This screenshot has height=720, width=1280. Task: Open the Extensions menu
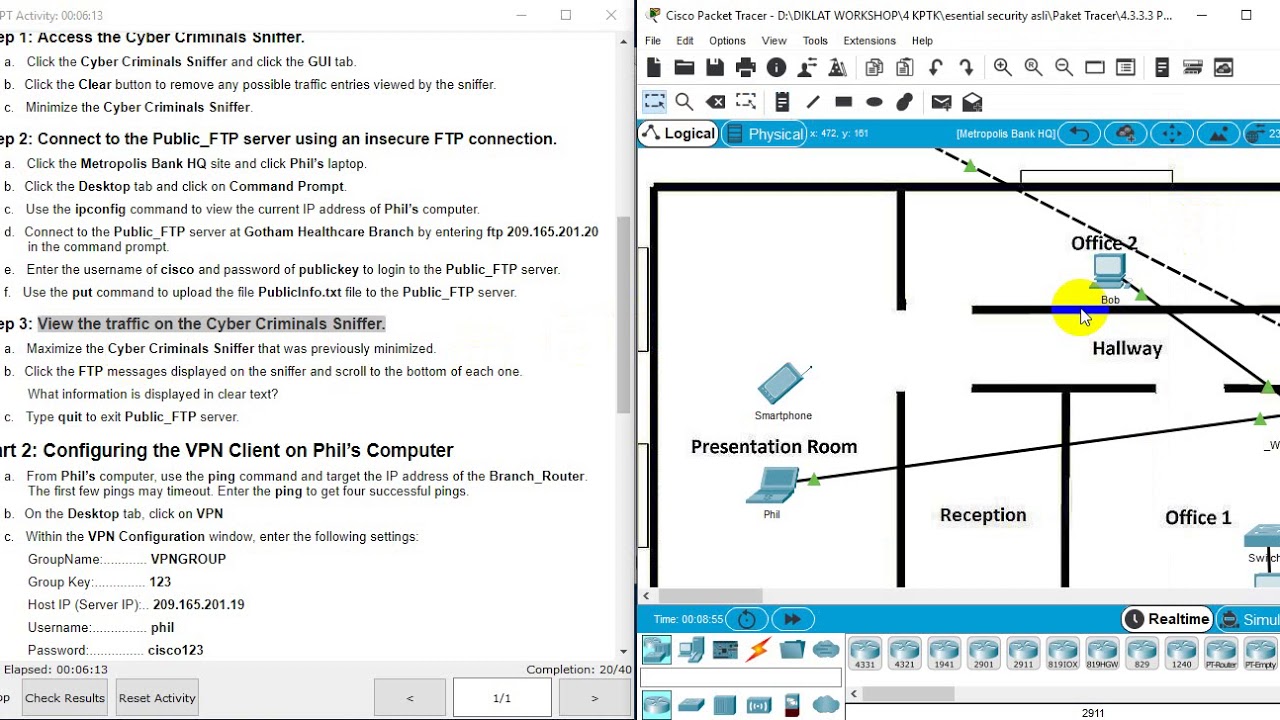(x=869, y=41)
